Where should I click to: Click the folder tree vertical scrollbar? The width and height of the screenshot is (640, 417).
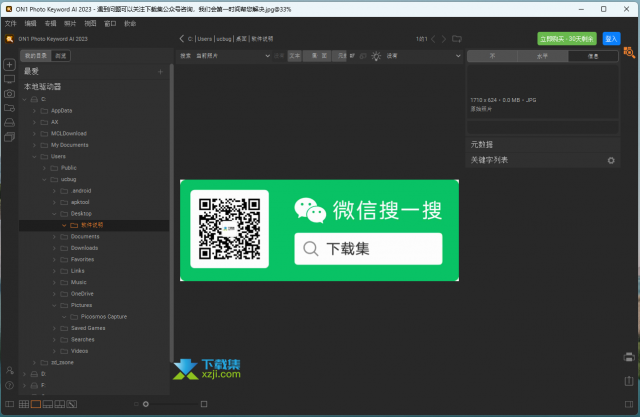(x=171, y=212)
